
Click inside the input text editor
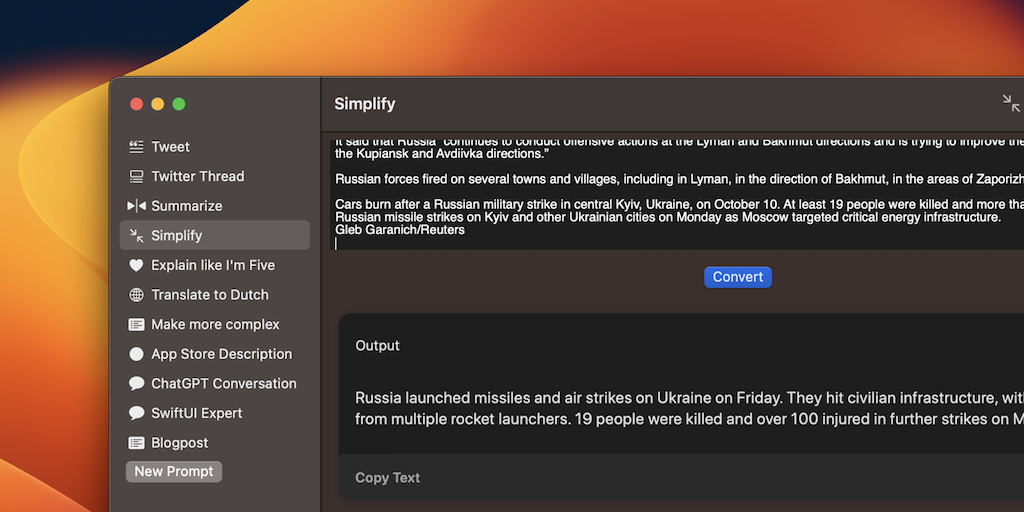coord(678,193)
